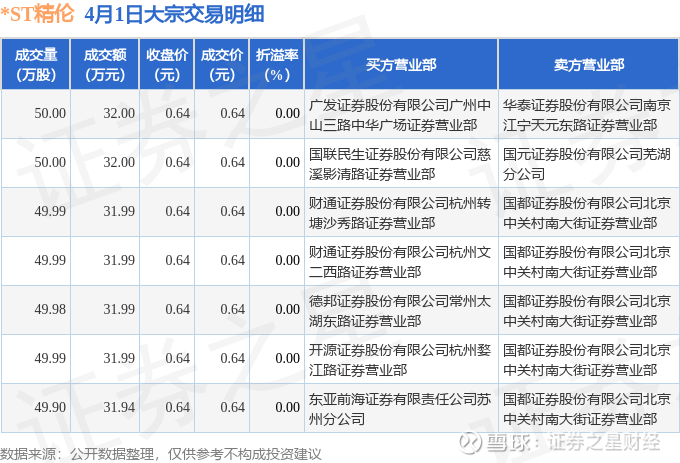Click buyer cell 财通证券杭州转塘沙秀路营业部

click(400, 213)
